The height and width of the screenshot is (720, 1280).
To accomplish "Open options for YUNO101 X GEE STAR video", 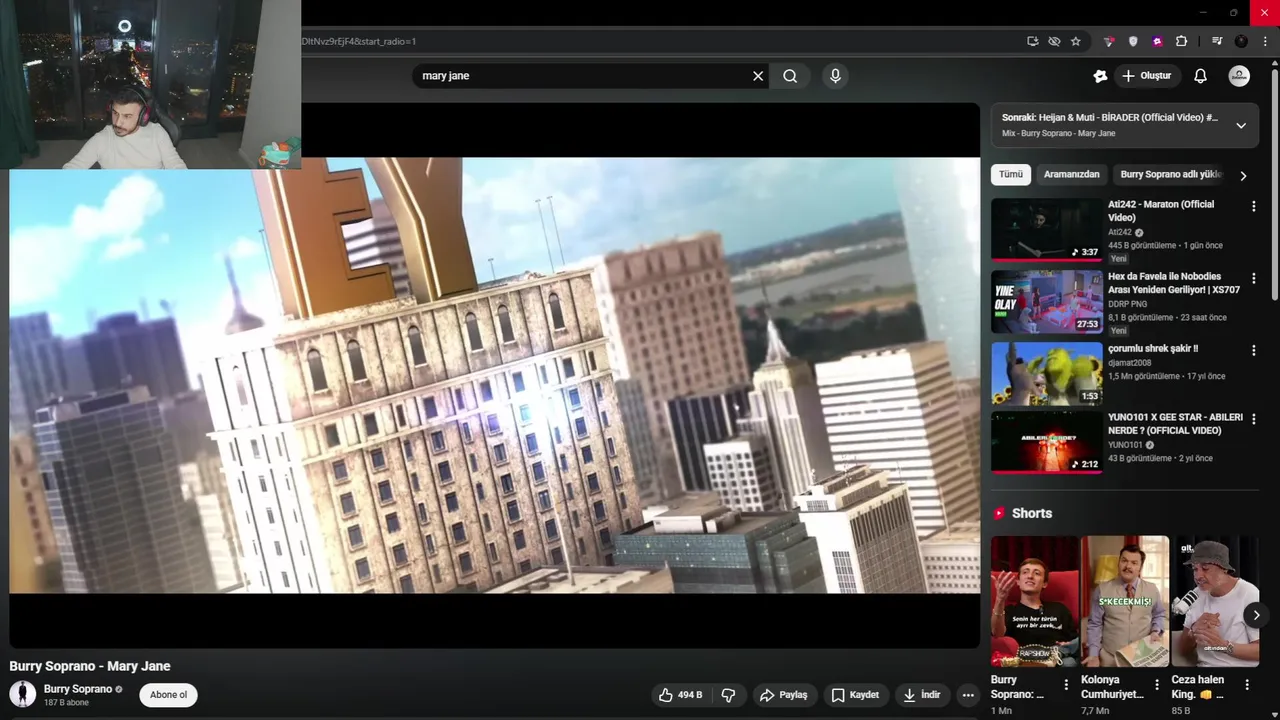I will [x=1253, y=418].
